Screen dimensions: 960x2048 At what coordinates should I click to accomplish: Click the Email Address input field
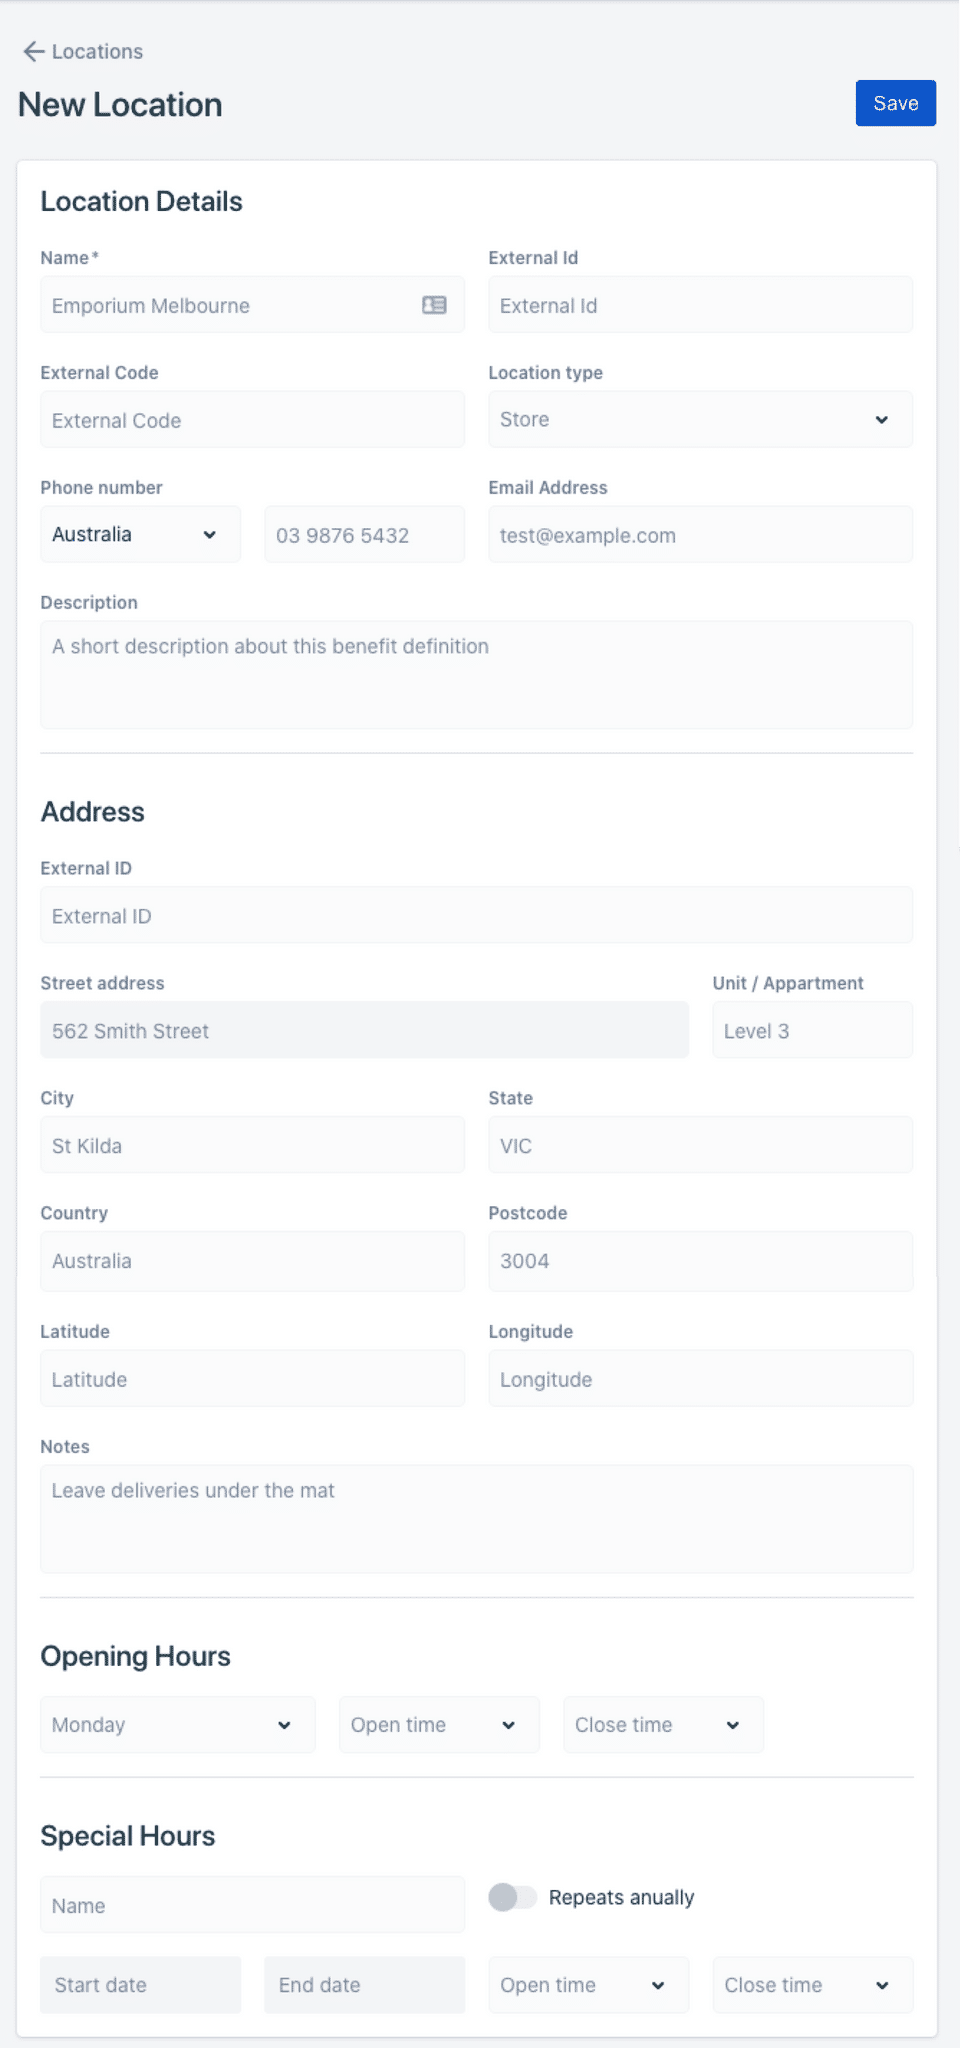click(700, 535)
